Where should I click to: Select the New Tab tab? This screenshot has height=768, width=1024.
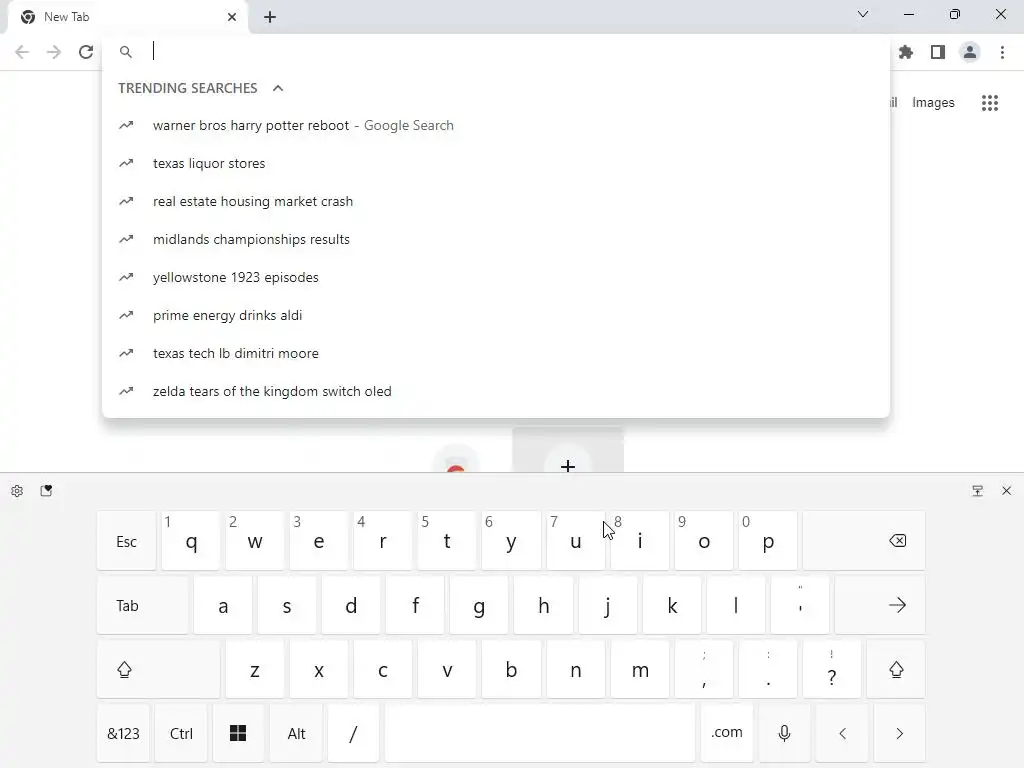128,17
